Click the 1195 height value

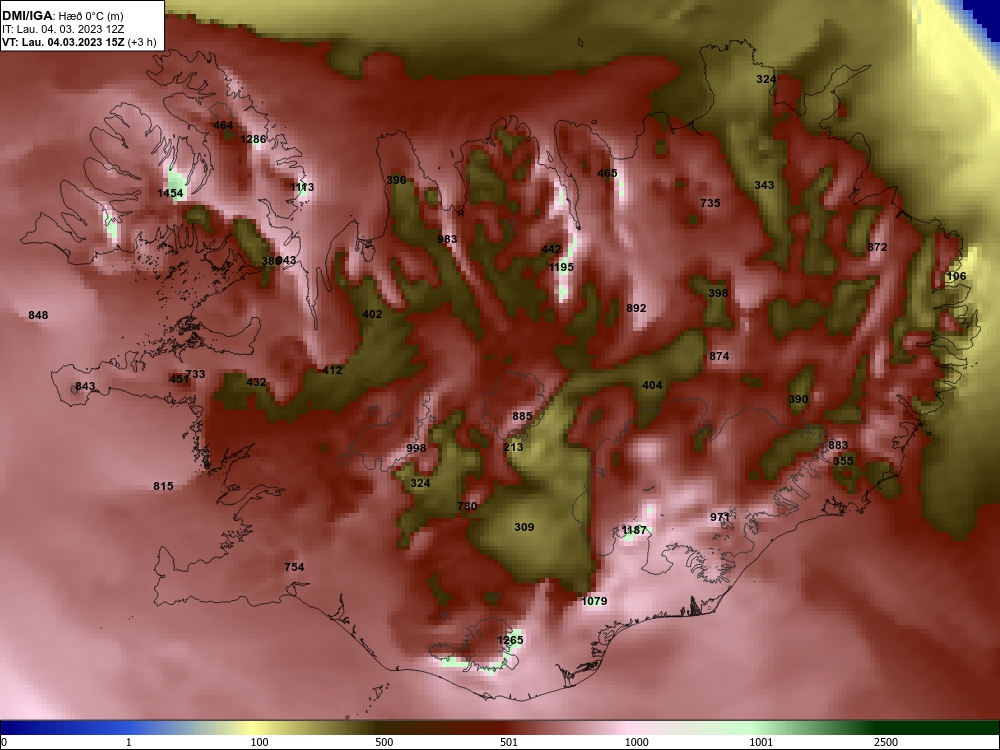coord(561,267)
